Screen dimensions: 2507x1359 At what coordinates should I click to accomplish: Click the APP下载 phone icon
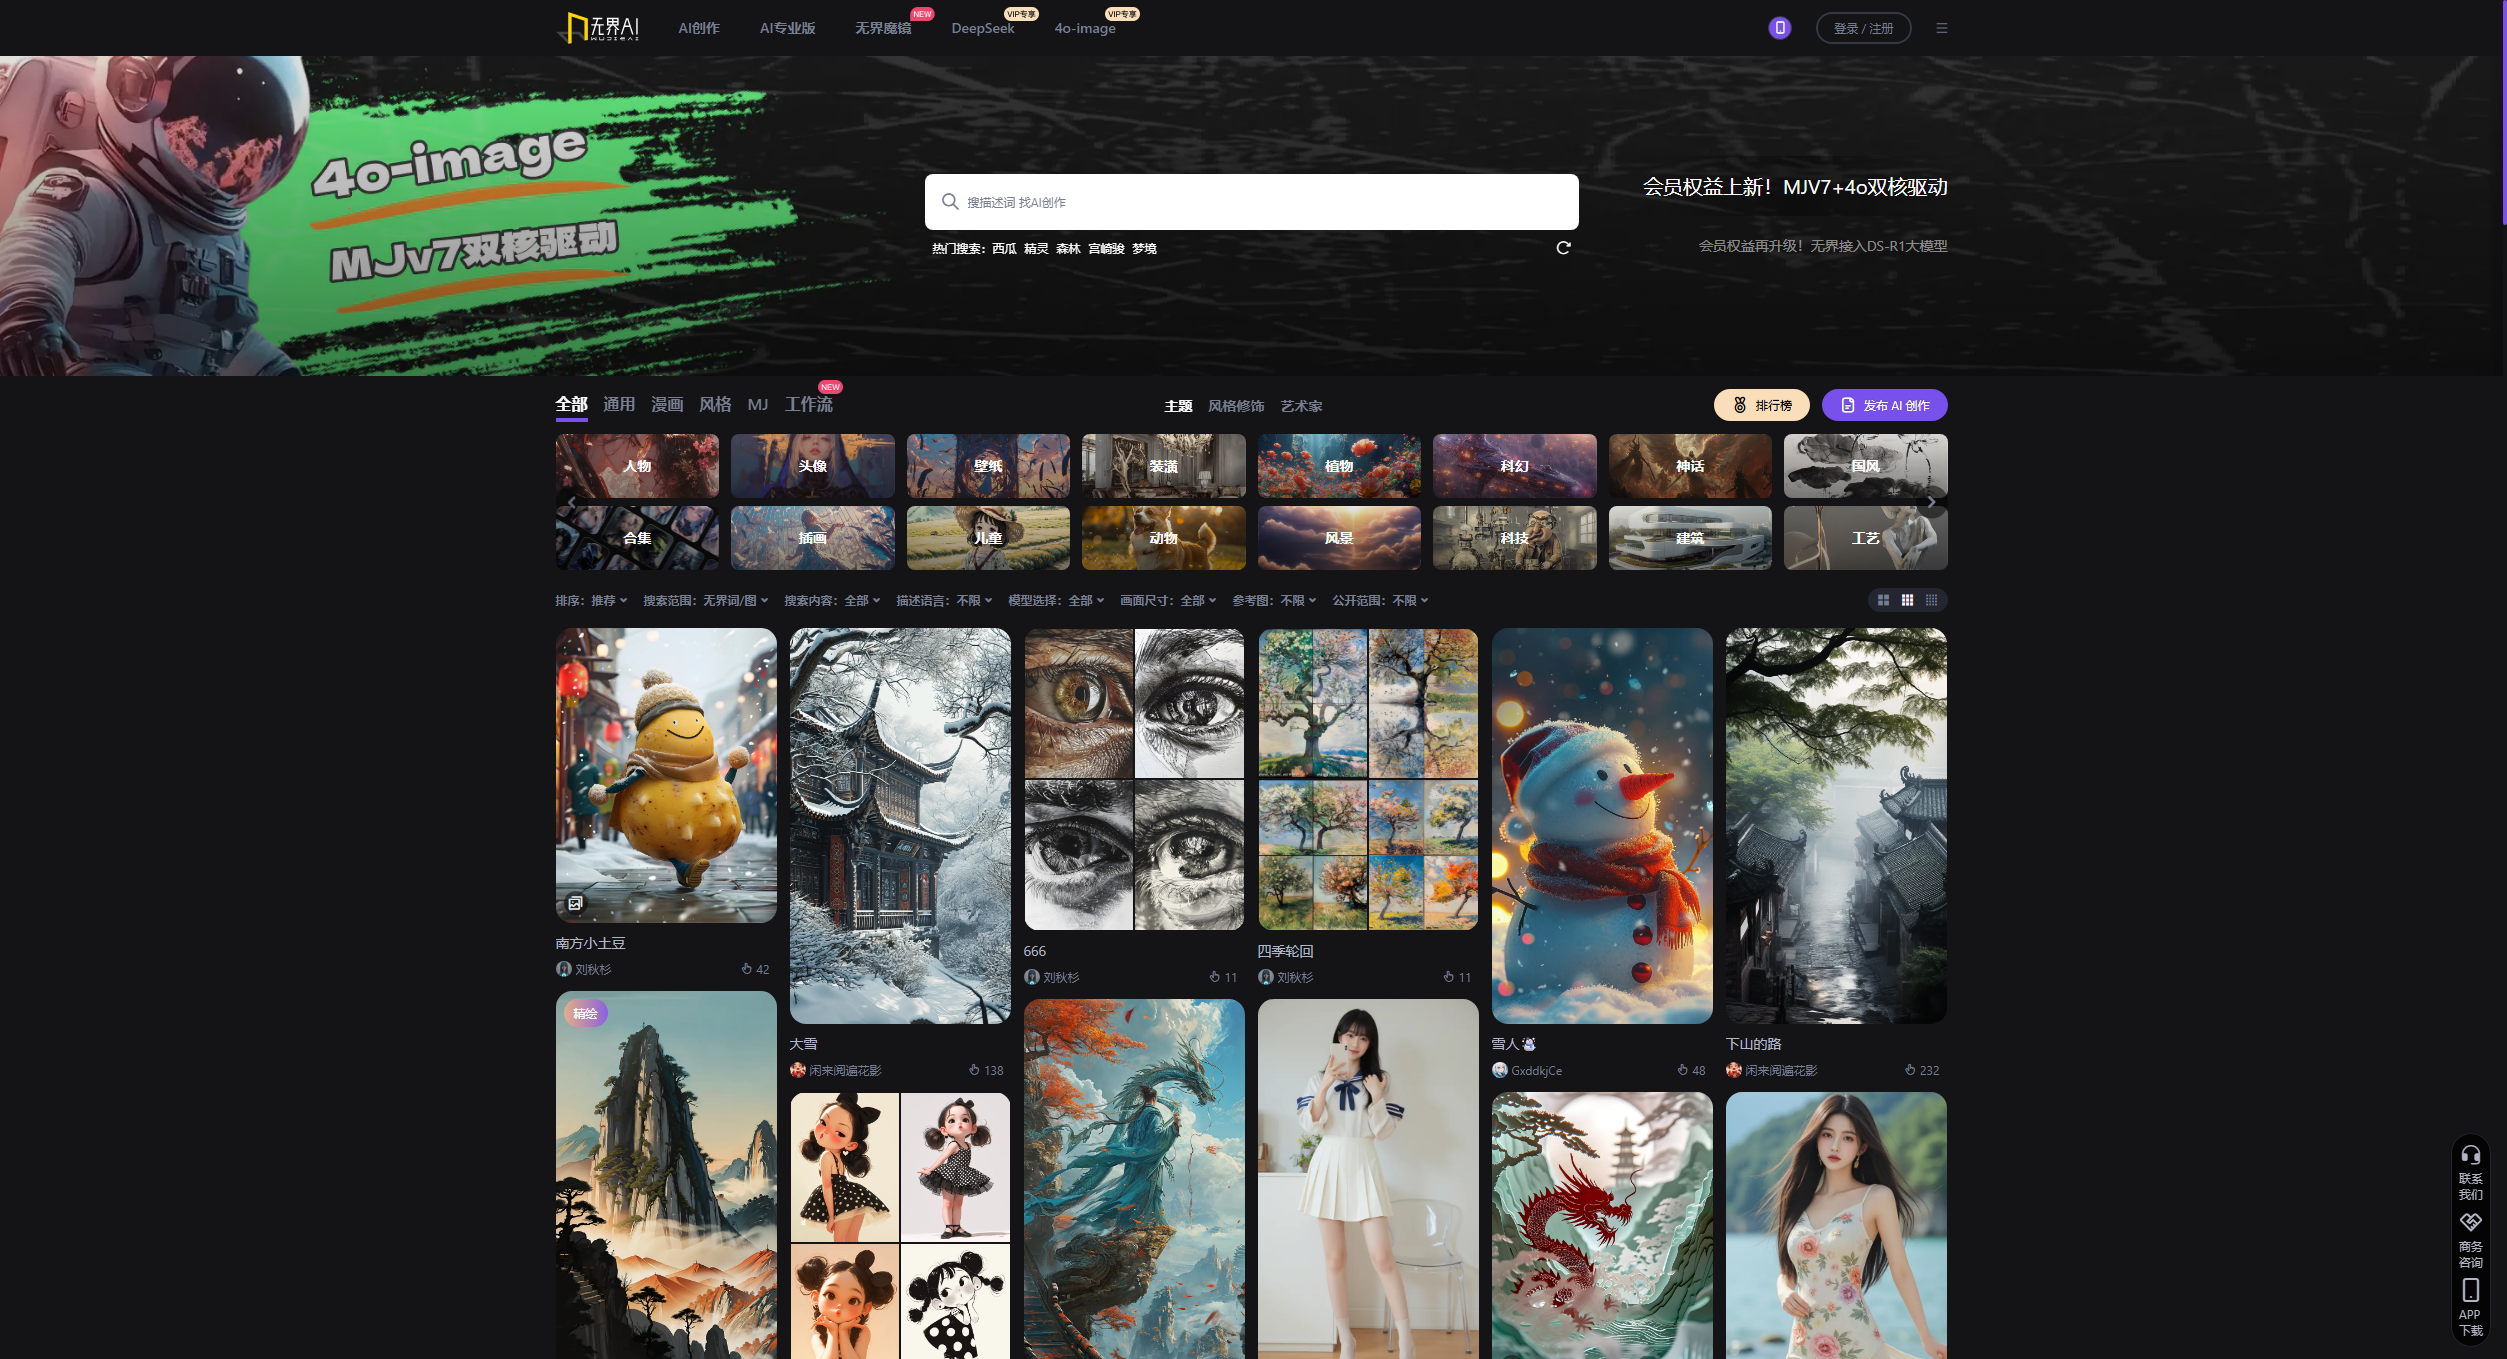2470,1290
